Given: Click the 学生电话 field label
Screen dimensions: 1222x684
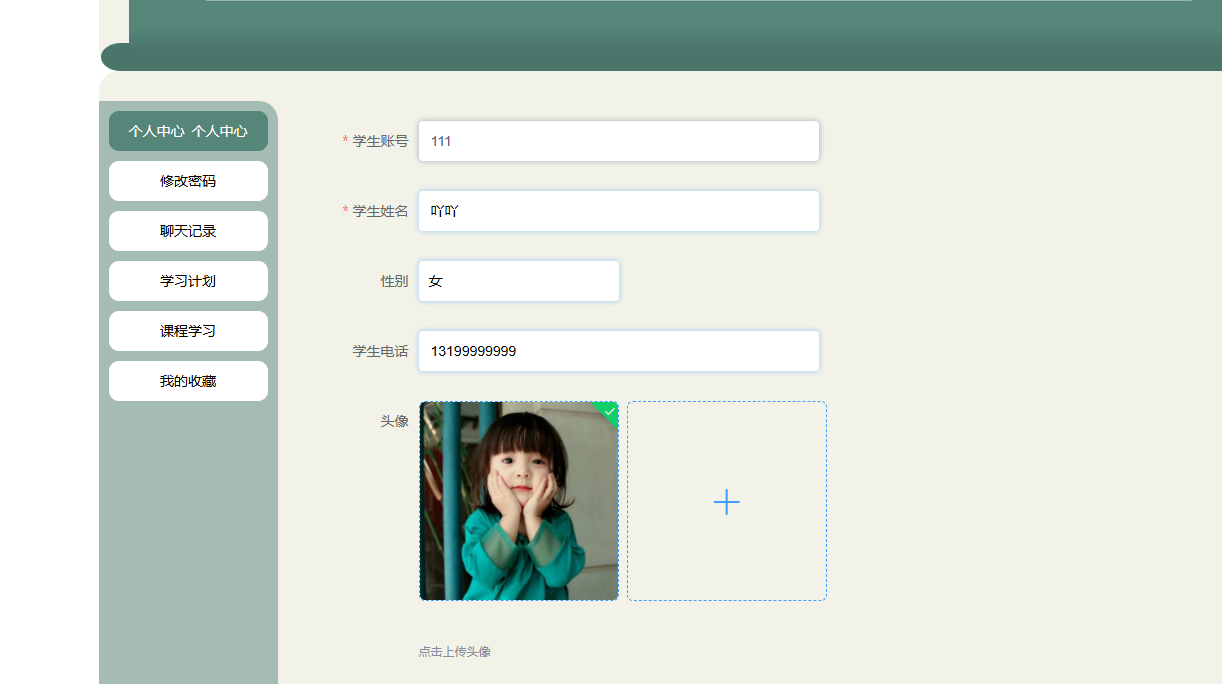Looking at the screenshot, I should pos(380,351).
